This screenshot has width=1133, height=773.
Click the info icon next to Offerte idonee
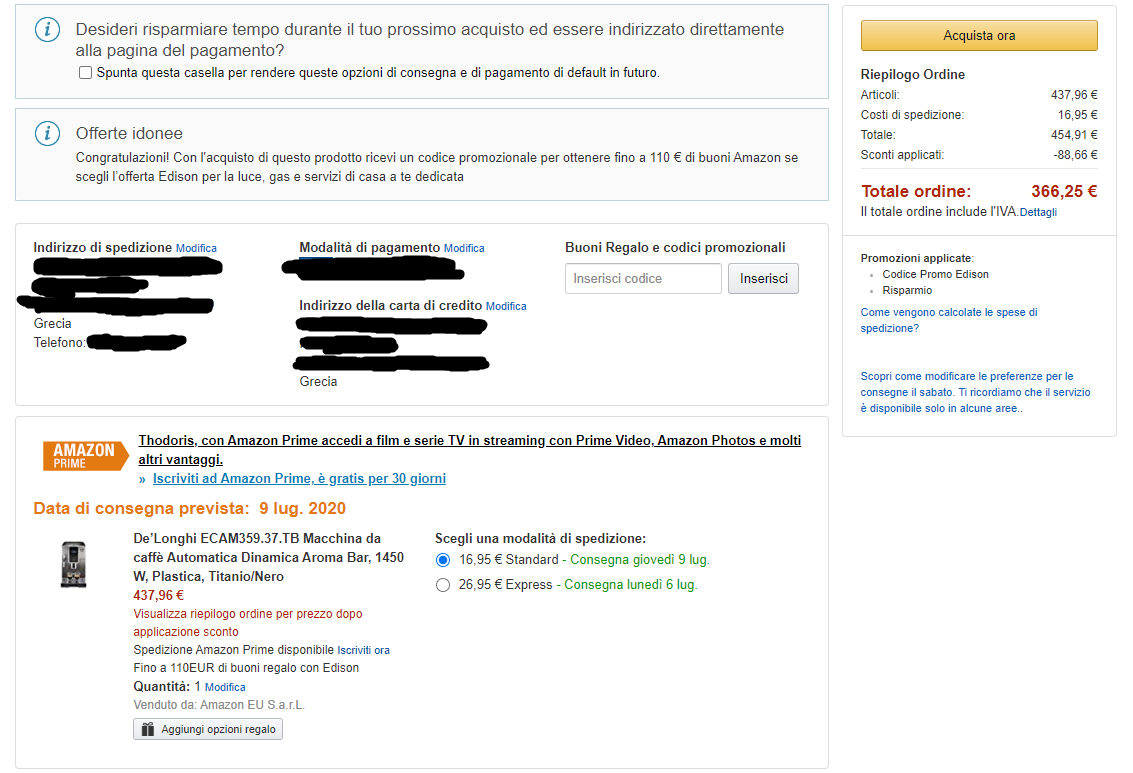[48, 134]
